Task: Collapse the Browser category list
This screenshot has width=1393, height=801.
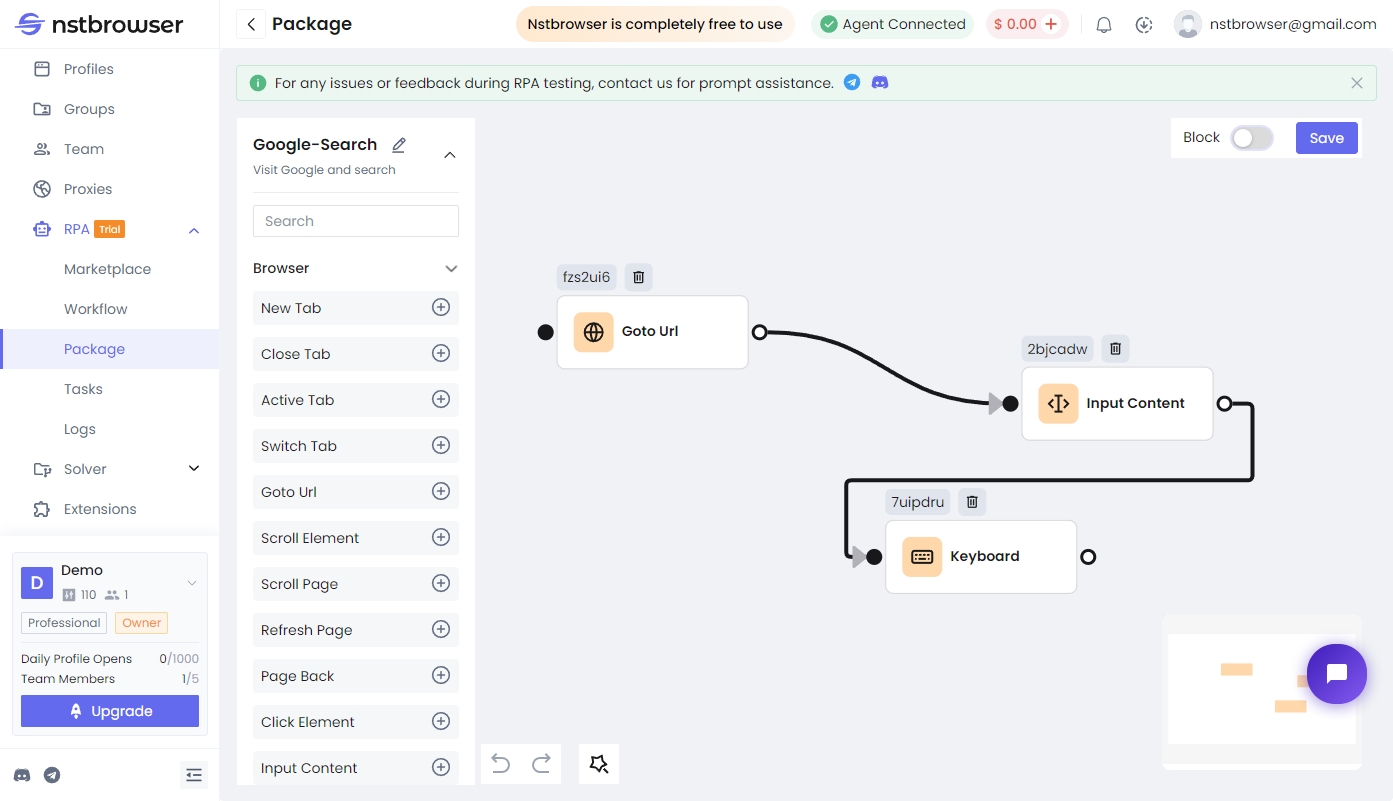Action: coord(451,268)
